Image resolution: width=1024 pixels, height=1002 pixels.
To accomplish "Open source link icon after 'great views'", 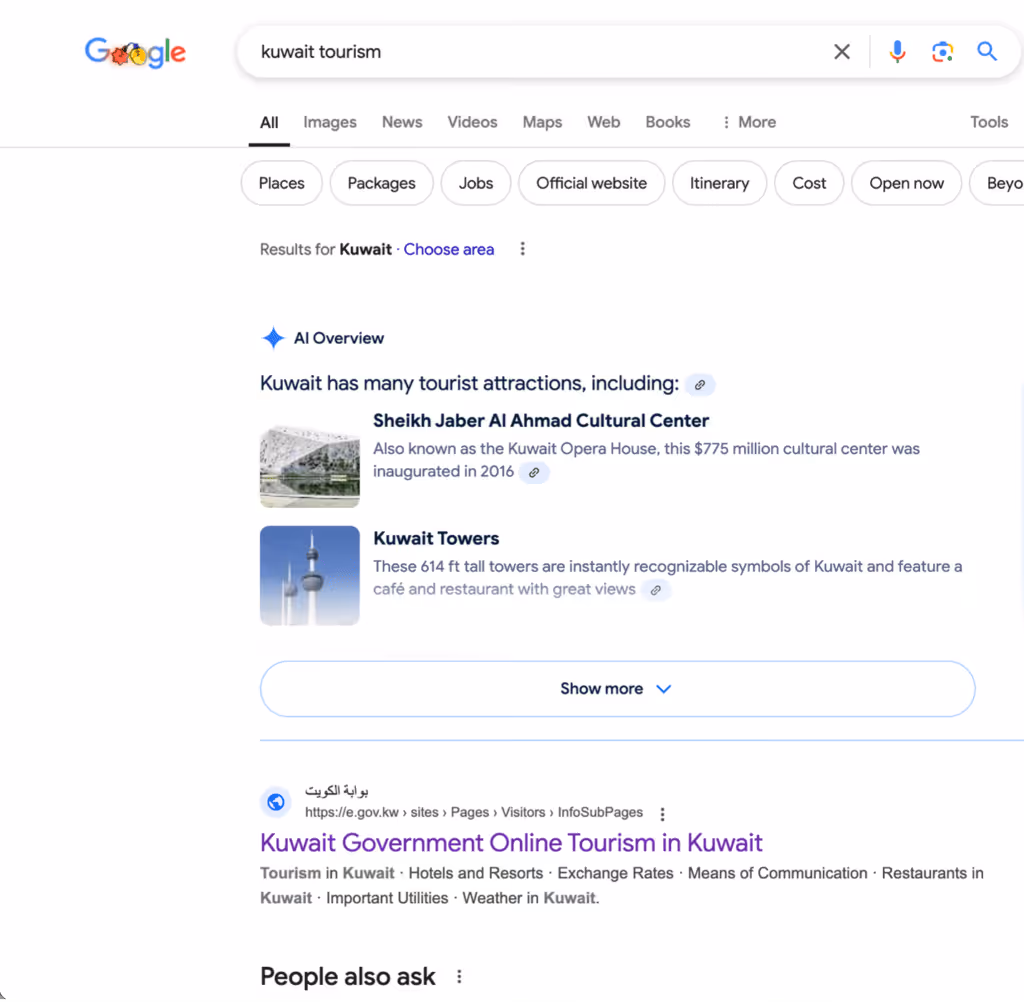I will (x=656, y=590).
